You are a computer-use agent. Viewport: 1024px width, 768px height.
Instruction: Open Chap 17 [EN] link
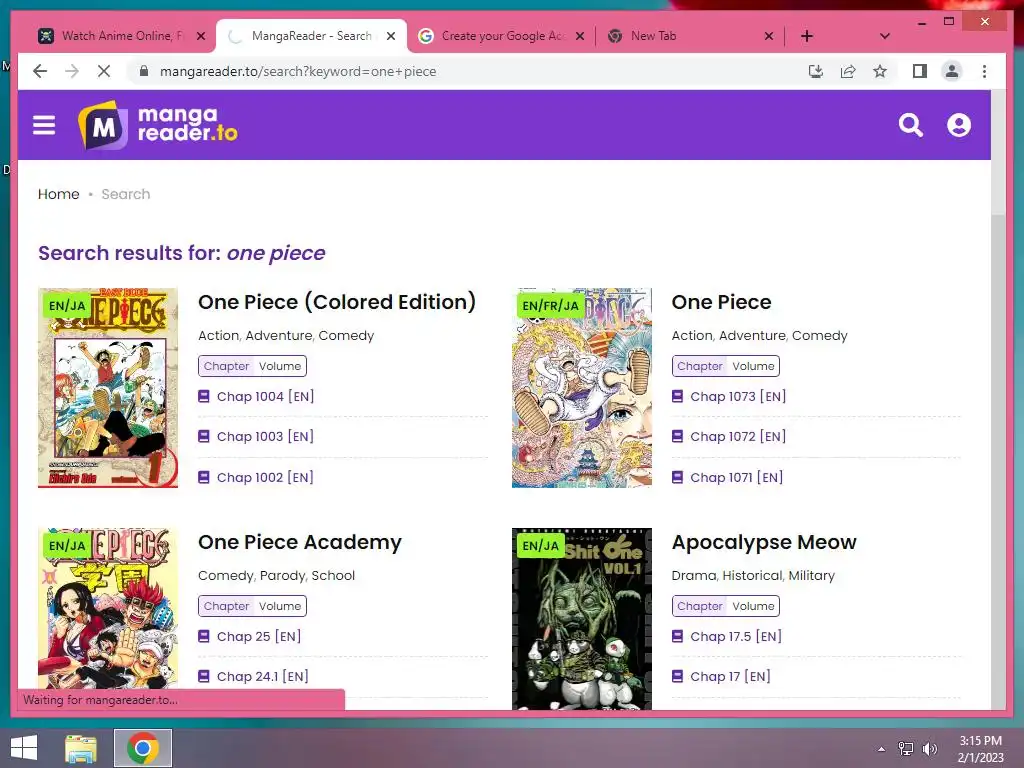coord(730,677)
